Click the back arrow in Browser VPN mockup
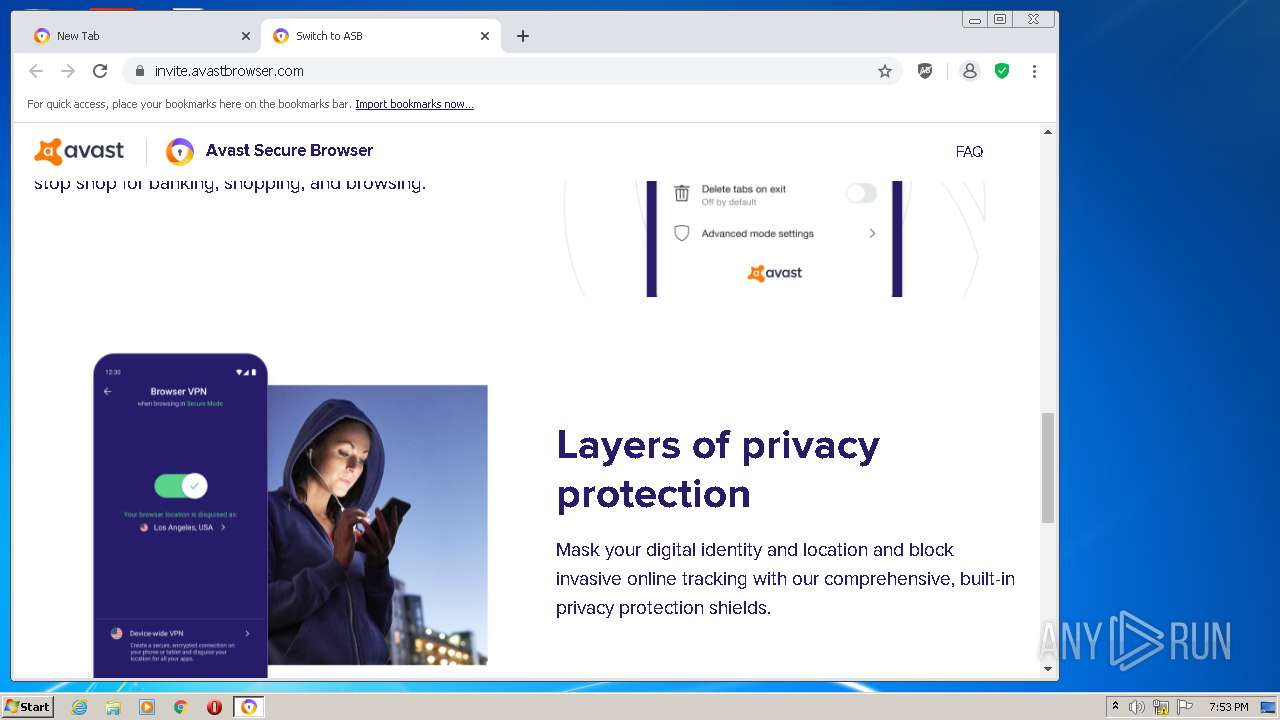The image size is (1280, 720). point(108,391)
